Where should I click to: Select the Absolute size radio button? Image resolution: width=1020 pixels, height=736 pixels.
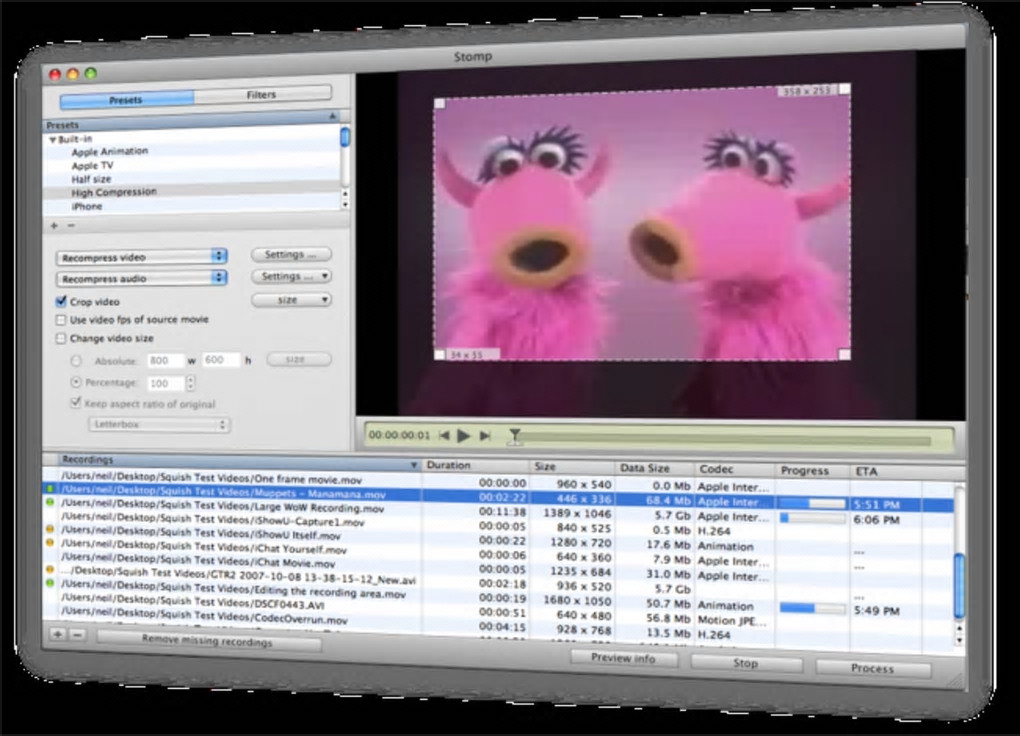point(76,361)
